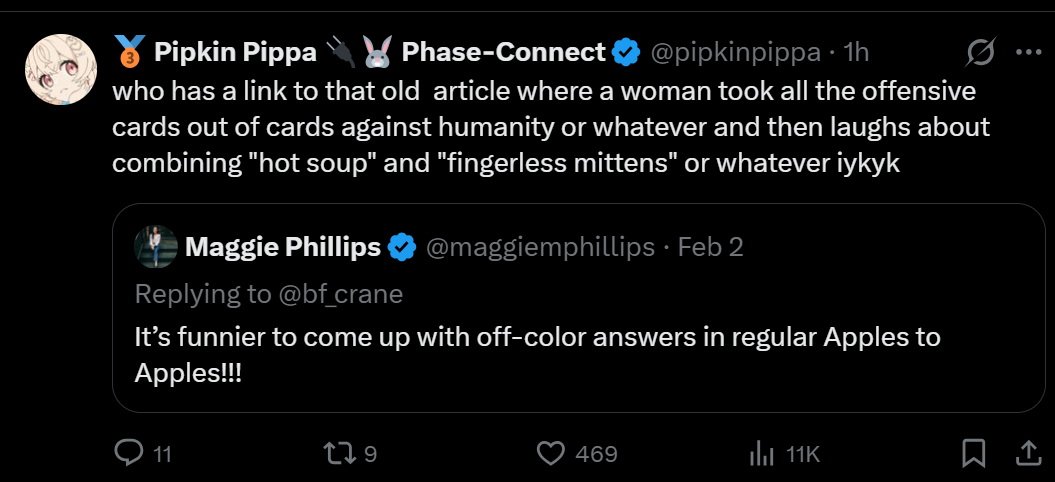Open the view analytics bar chart icon
The width and height of the screenshot is (1055, 482).
point(763,454)
